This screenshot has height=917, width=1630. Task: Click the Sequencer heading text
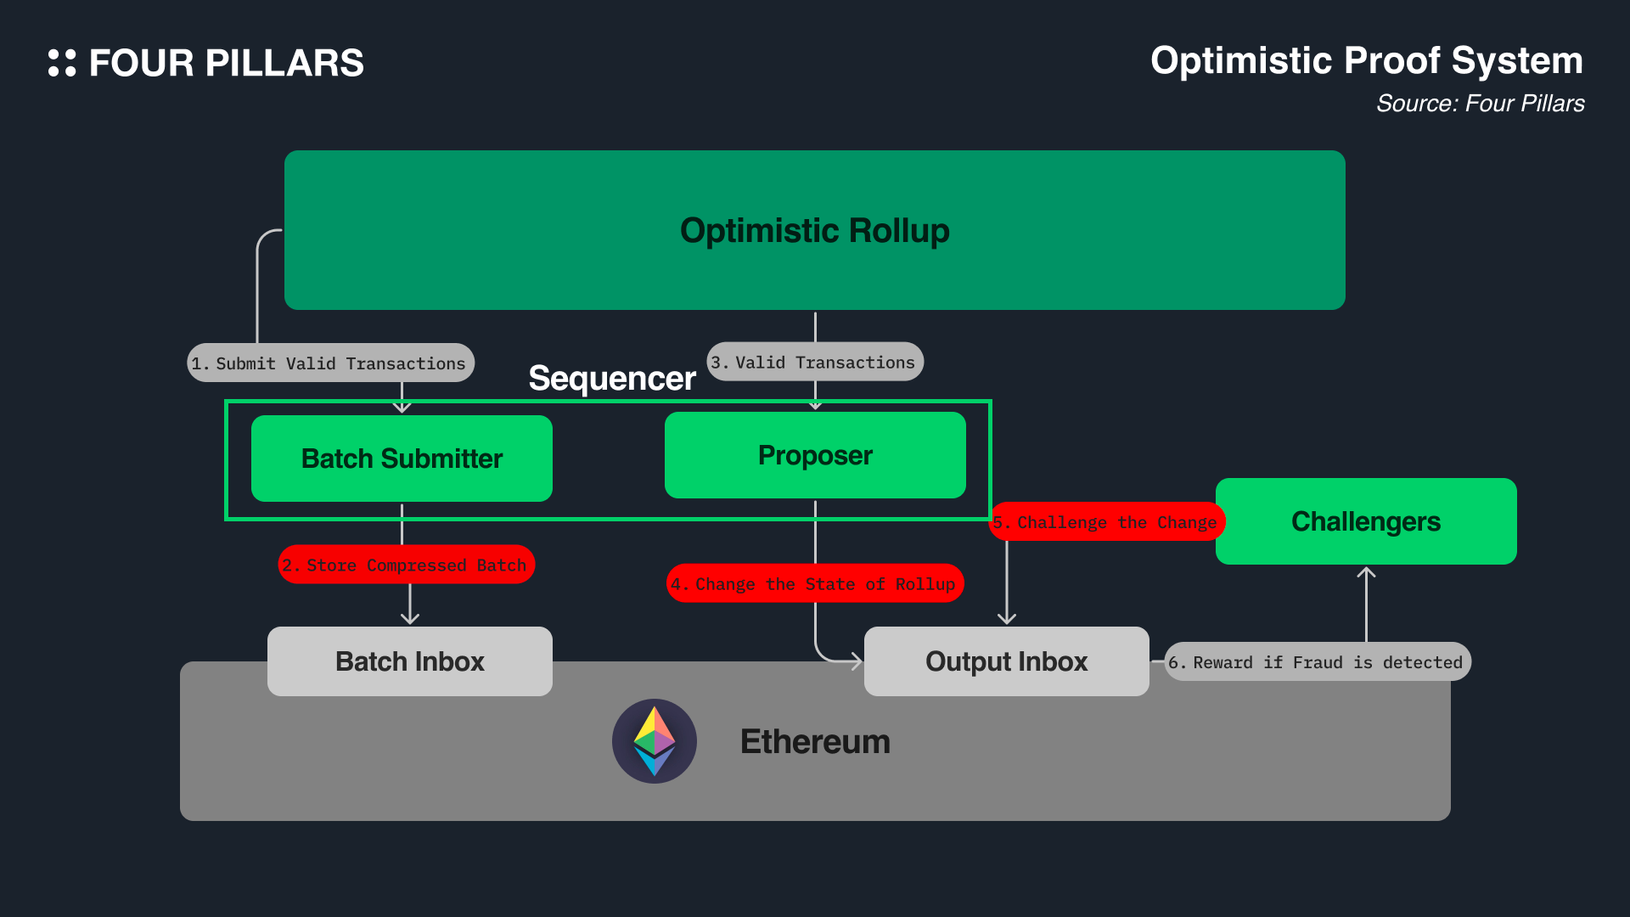click(611, 378)
